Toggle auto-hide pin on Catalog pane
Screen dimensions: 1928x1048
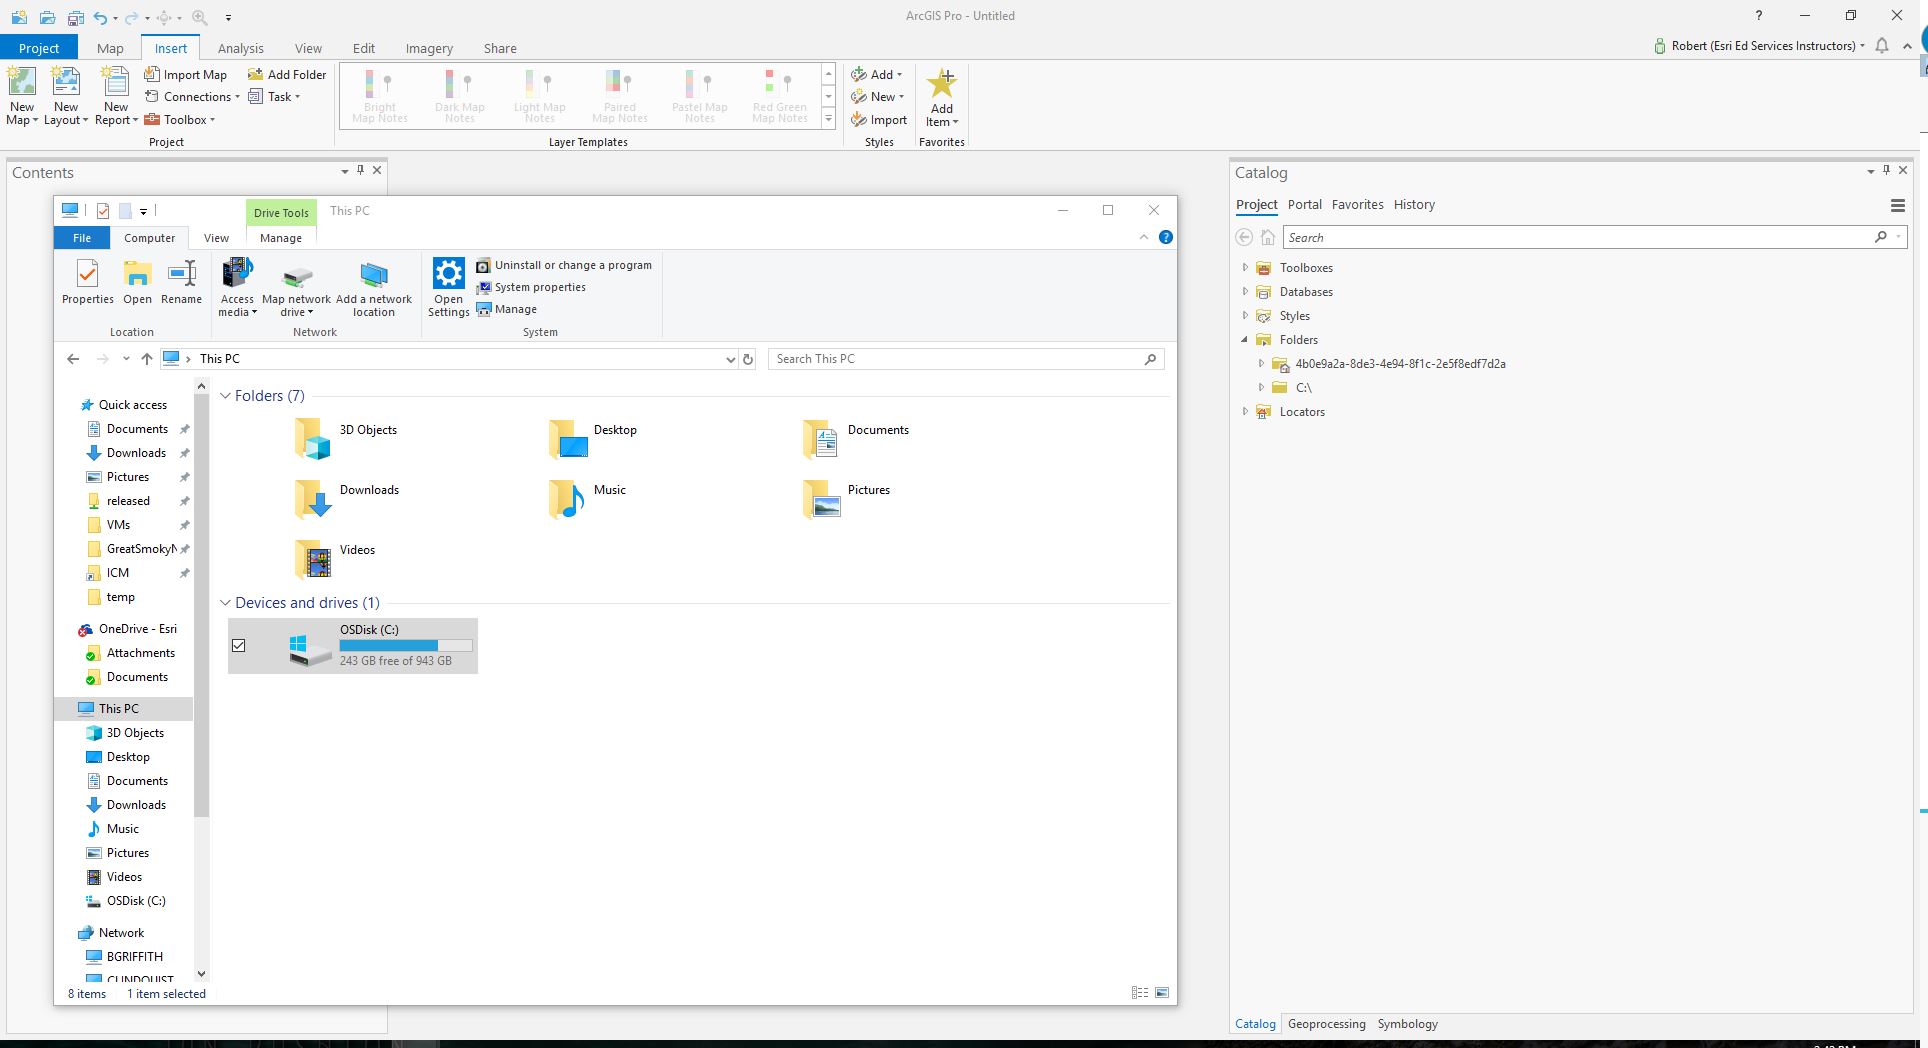(1887, 171)
